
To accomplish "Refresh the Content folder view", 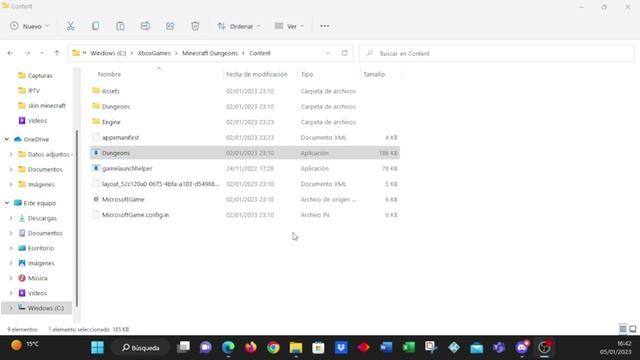I will (x=344, y=53).
